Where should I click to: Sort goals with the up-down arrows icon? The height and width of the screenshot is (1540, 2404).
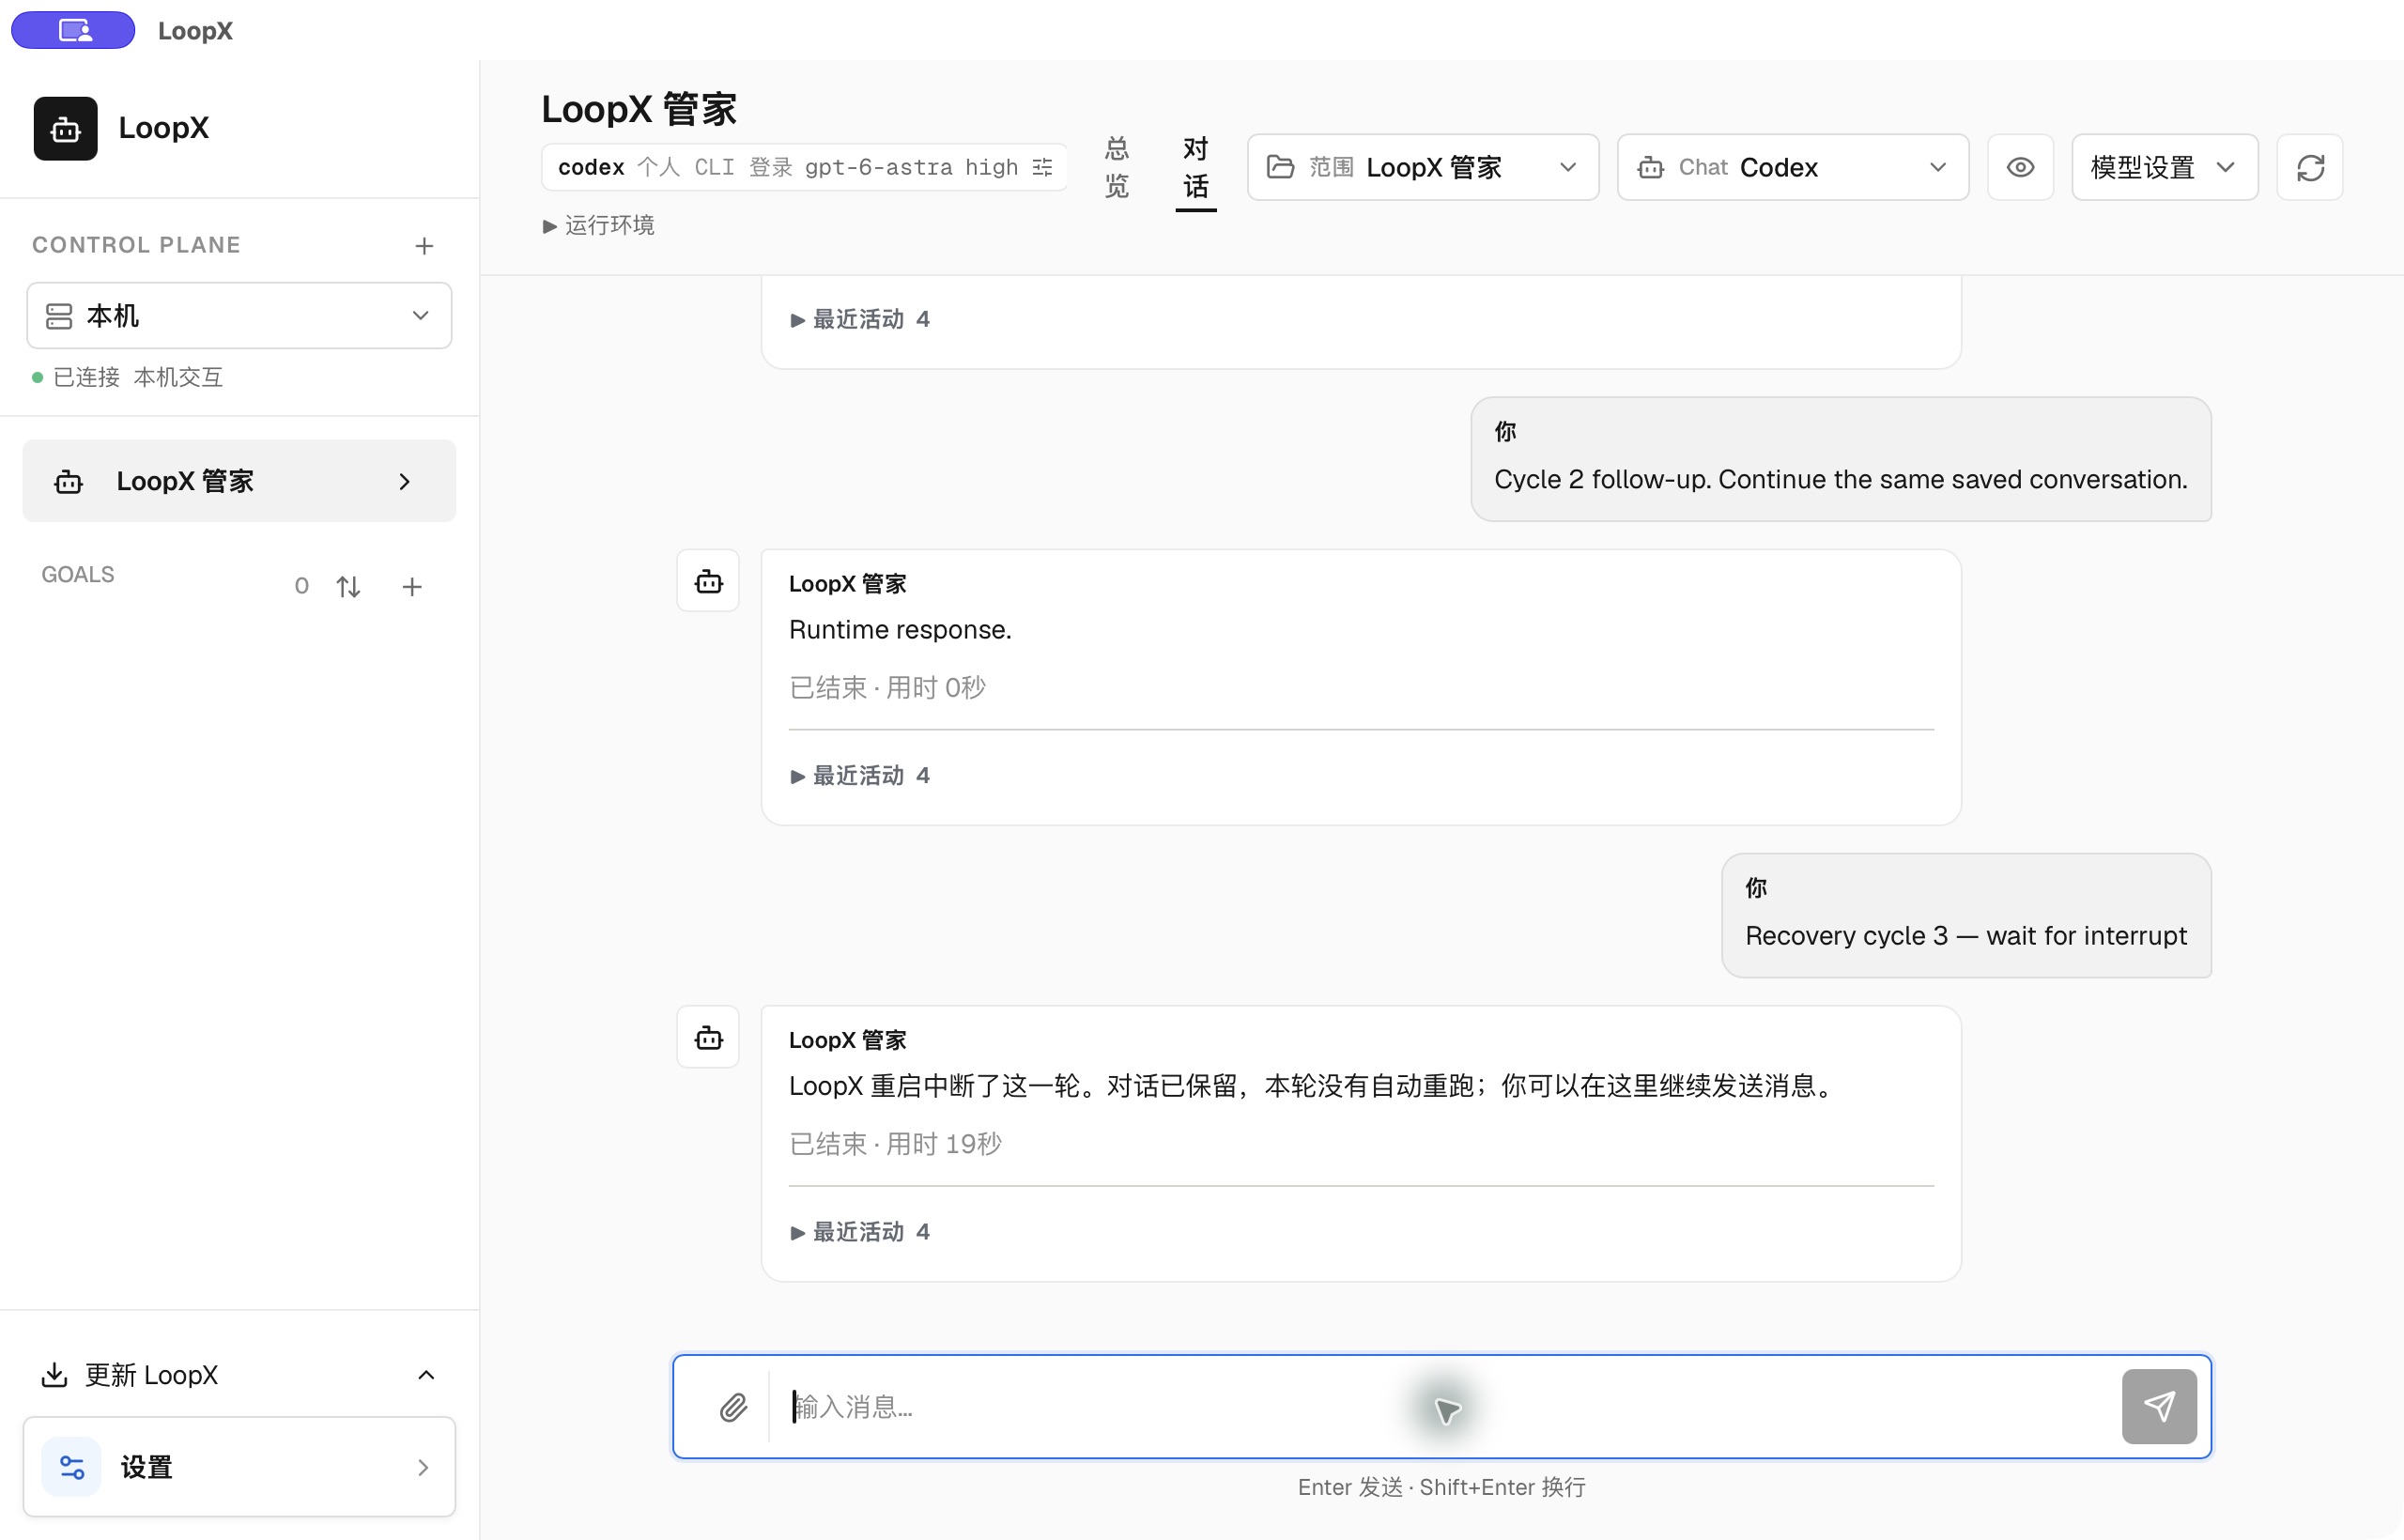tap(348, 586)
